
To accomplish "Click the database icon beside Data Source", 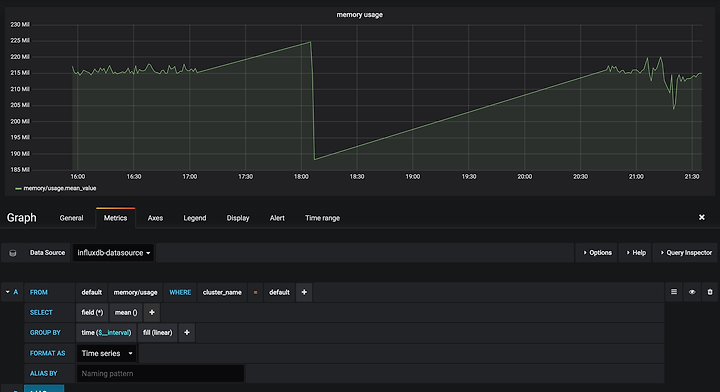I will click(13, 253).
